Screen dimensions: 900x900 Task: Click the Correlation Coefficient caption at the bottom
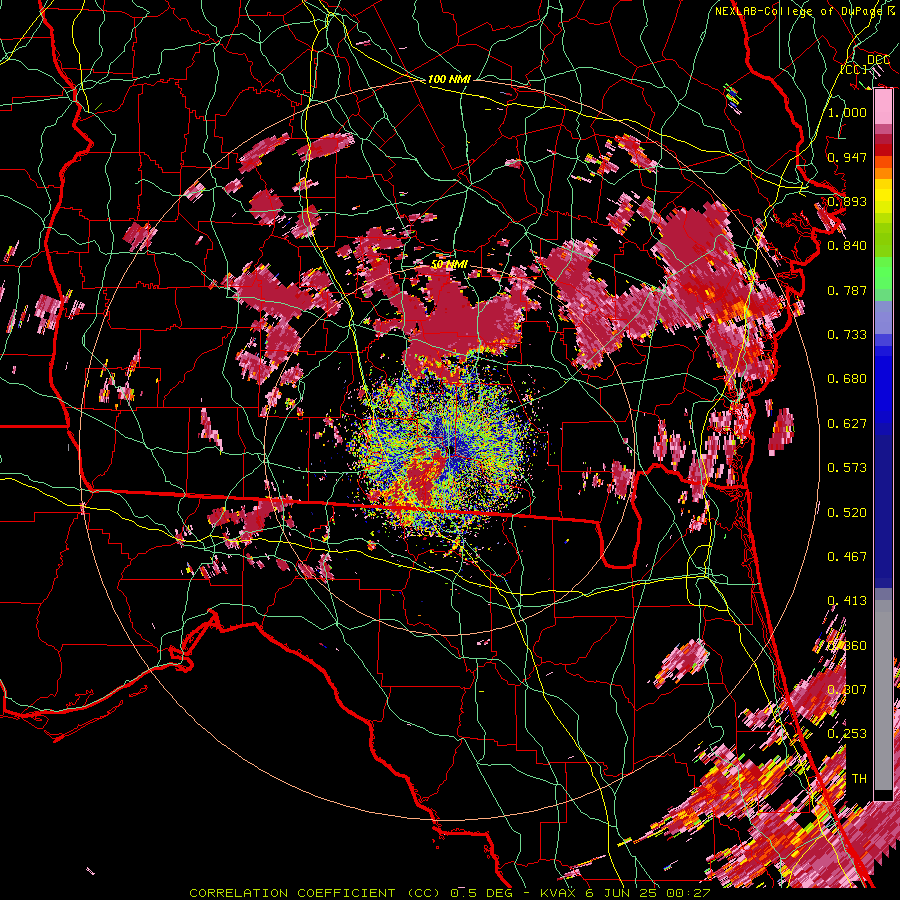pyautogui.click(x=450, y=893)
